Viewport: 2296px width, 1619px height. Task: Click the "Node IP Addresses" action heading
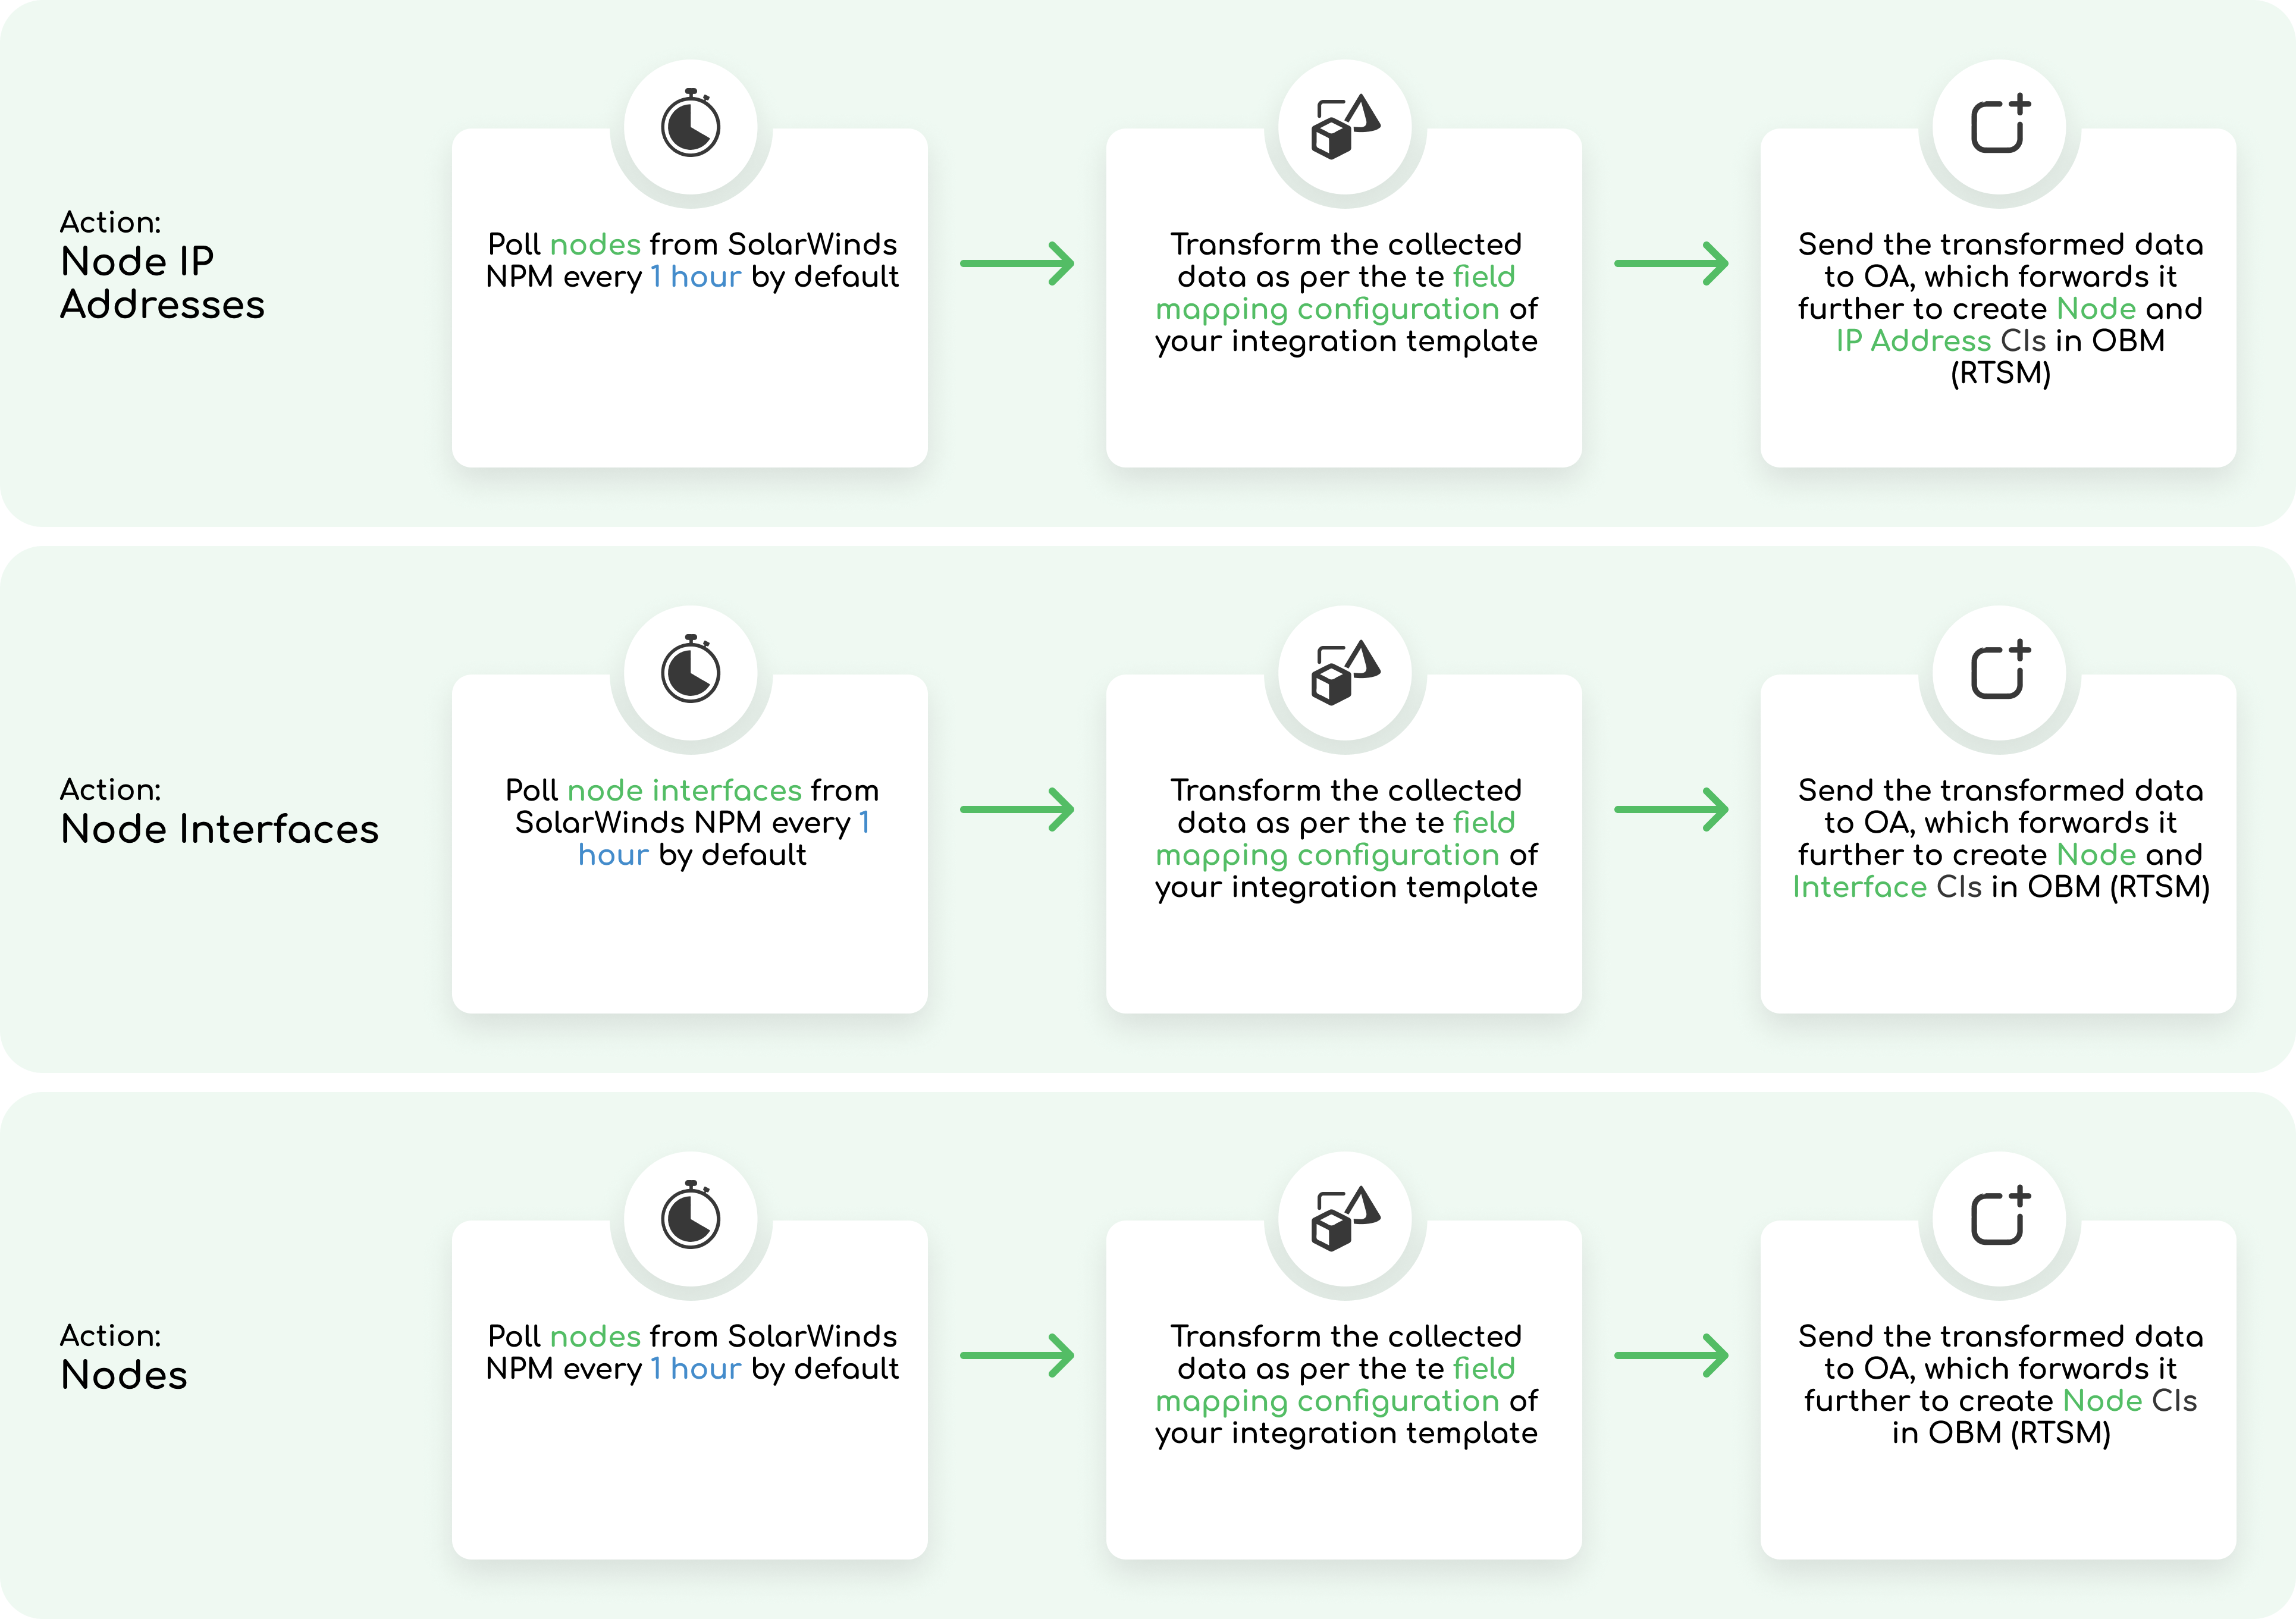point(162,283)
